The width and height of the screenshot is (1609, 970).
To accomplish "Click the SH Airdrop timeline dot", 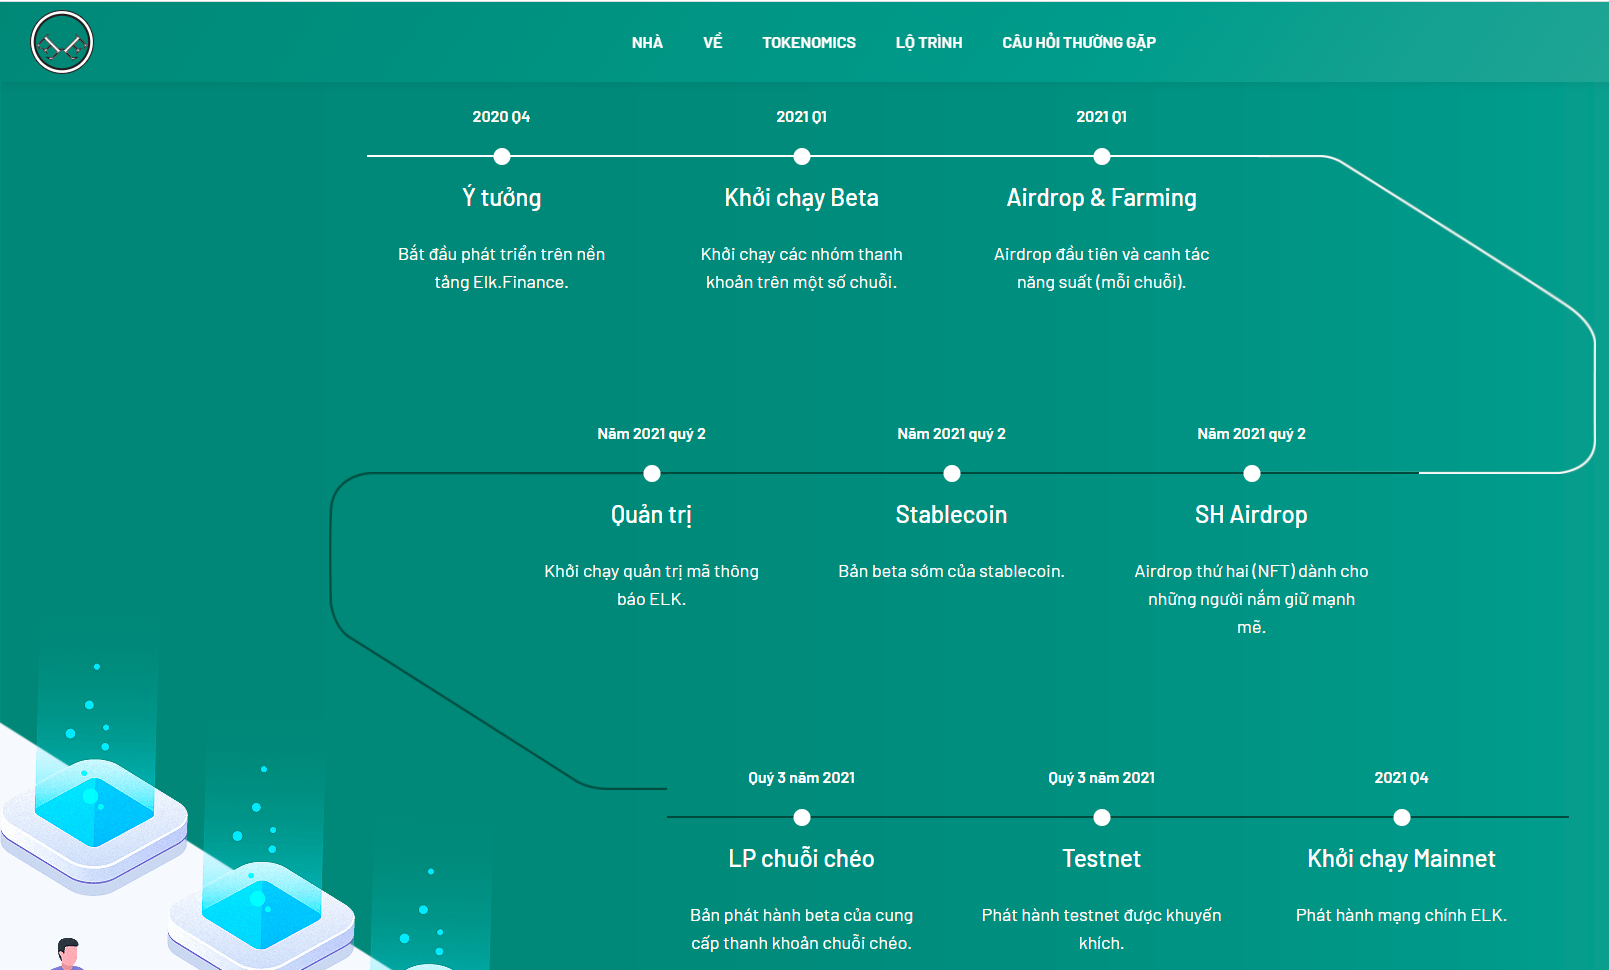I will point(1252,474).
